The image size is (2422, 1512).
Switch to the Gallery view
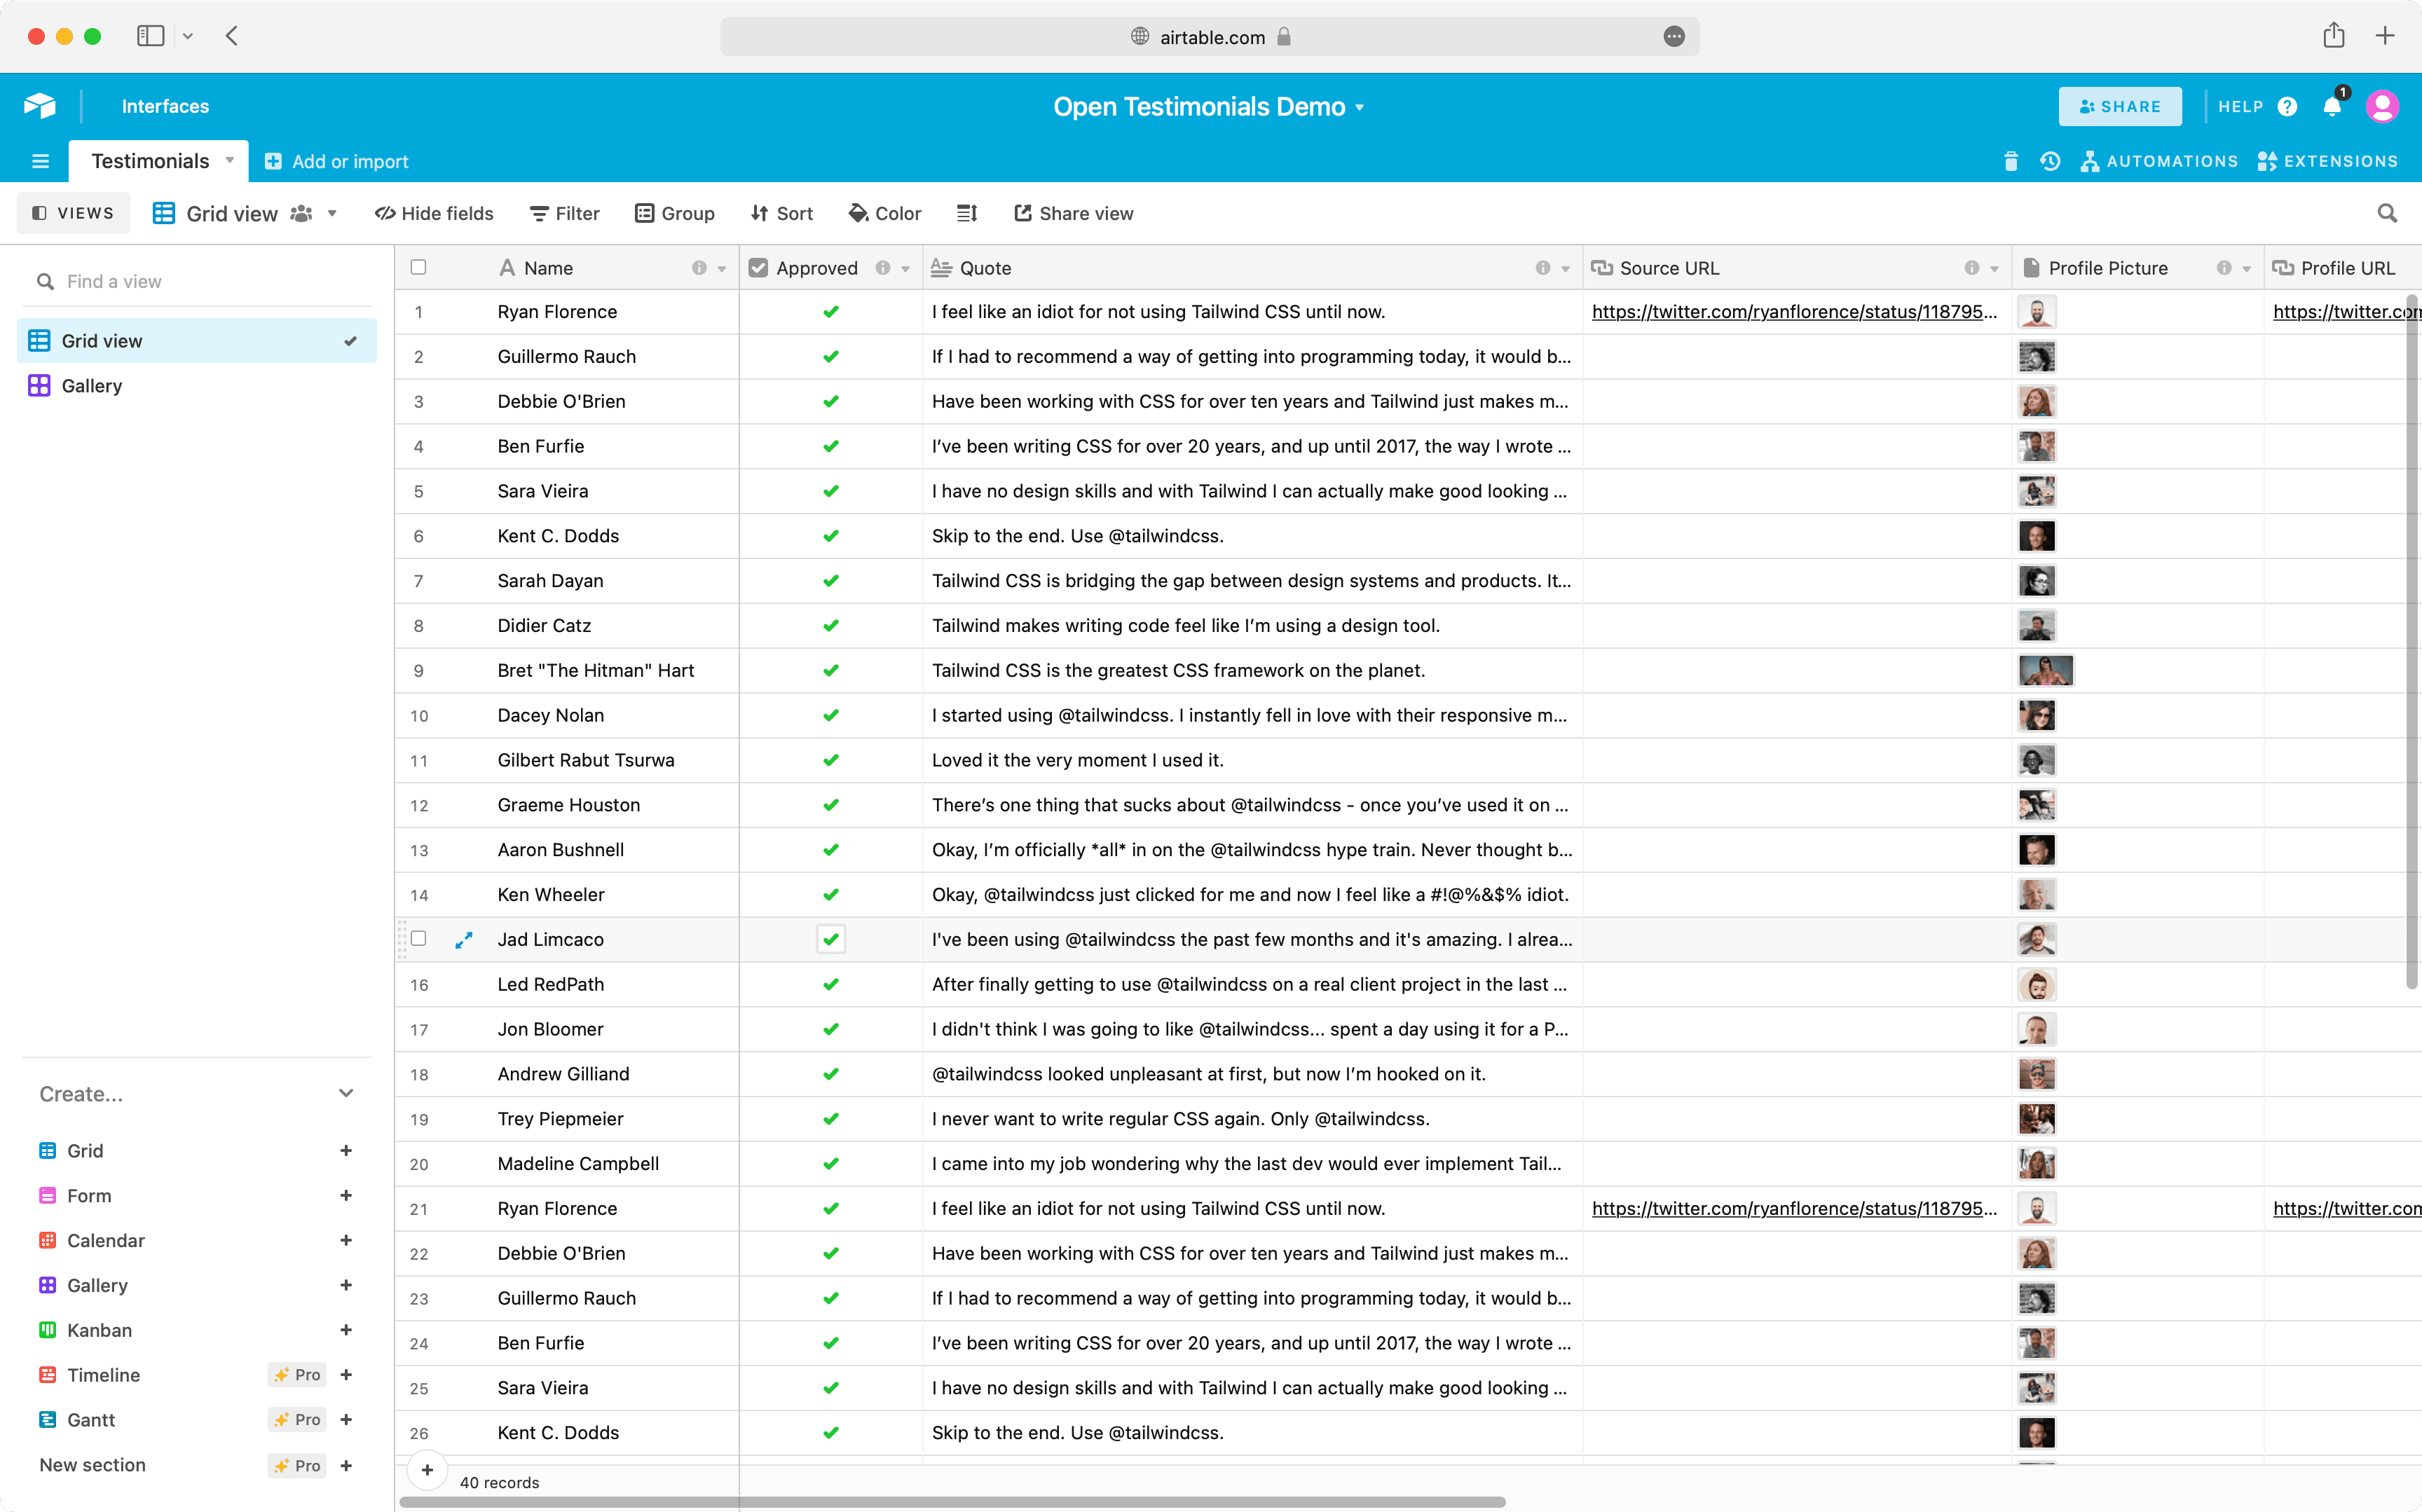point(92,386)
